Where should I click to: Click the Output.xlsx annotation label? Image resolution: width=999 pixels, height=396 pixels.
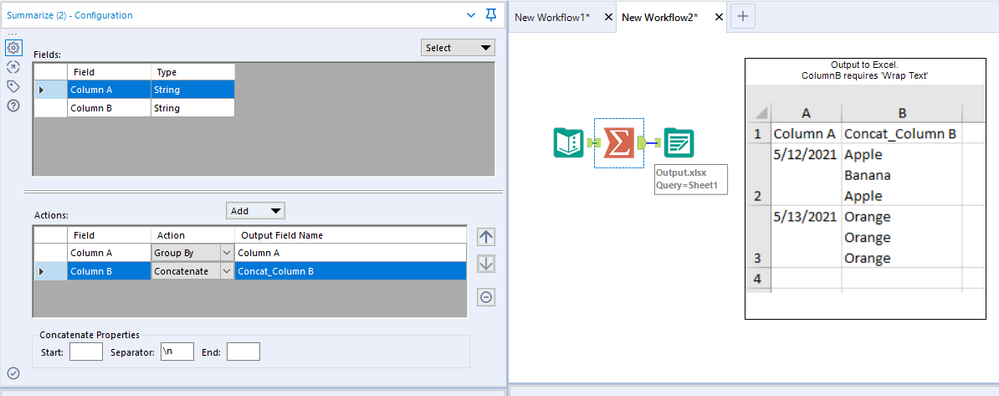[691, 179]
